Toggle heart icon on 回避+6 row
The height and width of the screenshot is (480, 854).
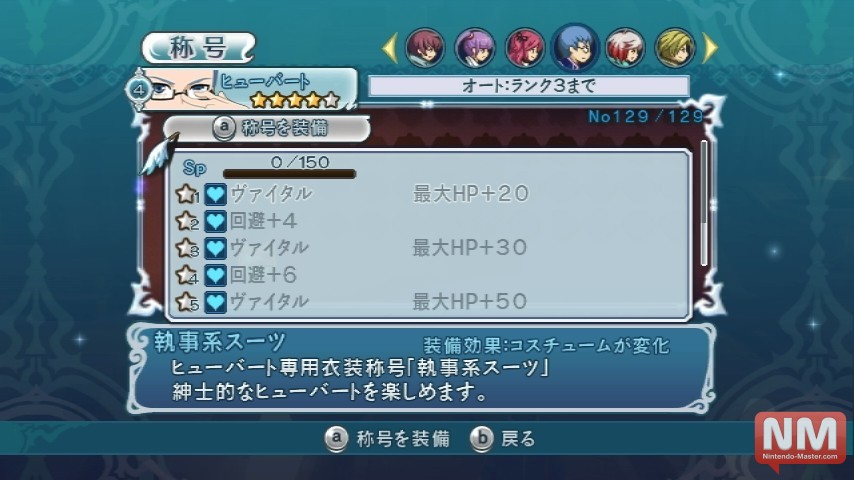(x=216, y=275)
